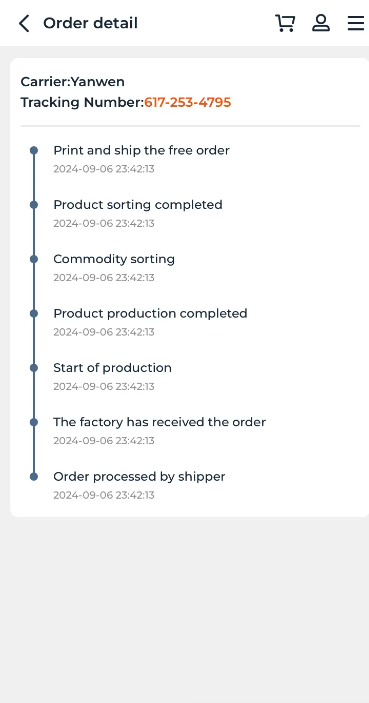The image size is (369, 703).
Task: Click the Start of production timeline dot
Action: tap(34, 368)
